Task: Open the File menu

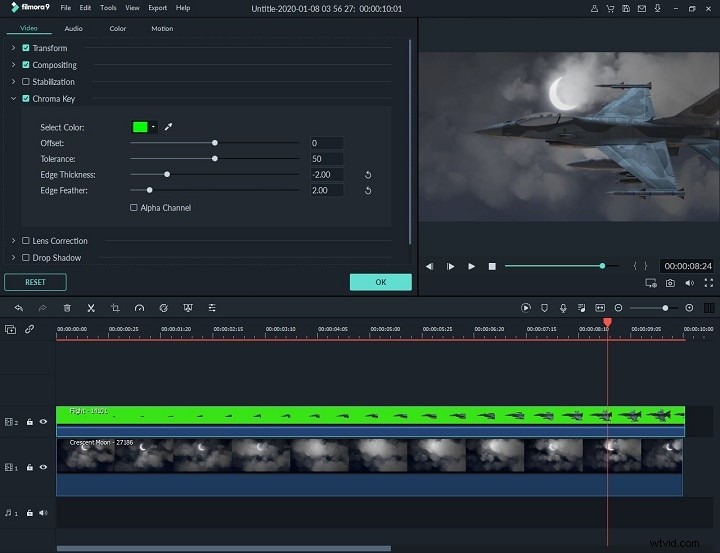Action: (x=66, y=8)
